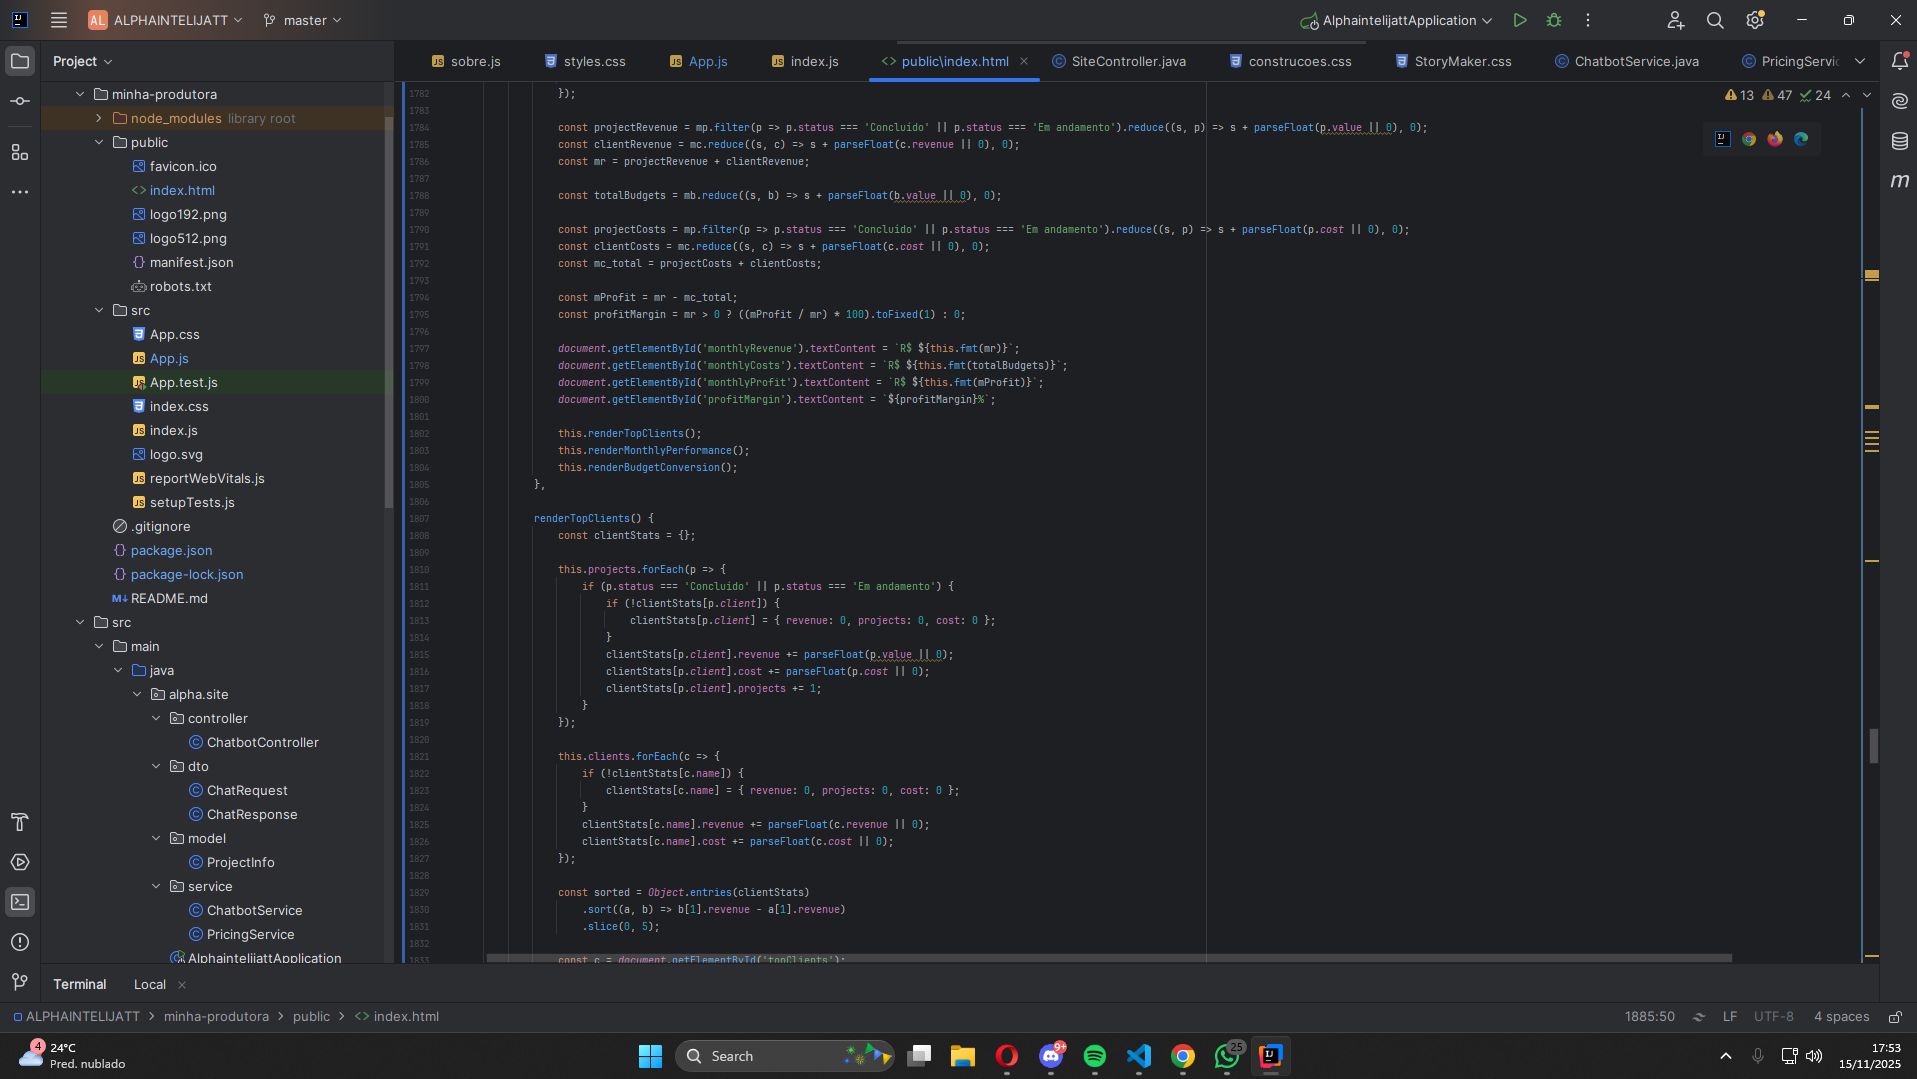Toggle read-only lock in status bar
Screen dimensions: 1917x1079
pos(1894,1017)
